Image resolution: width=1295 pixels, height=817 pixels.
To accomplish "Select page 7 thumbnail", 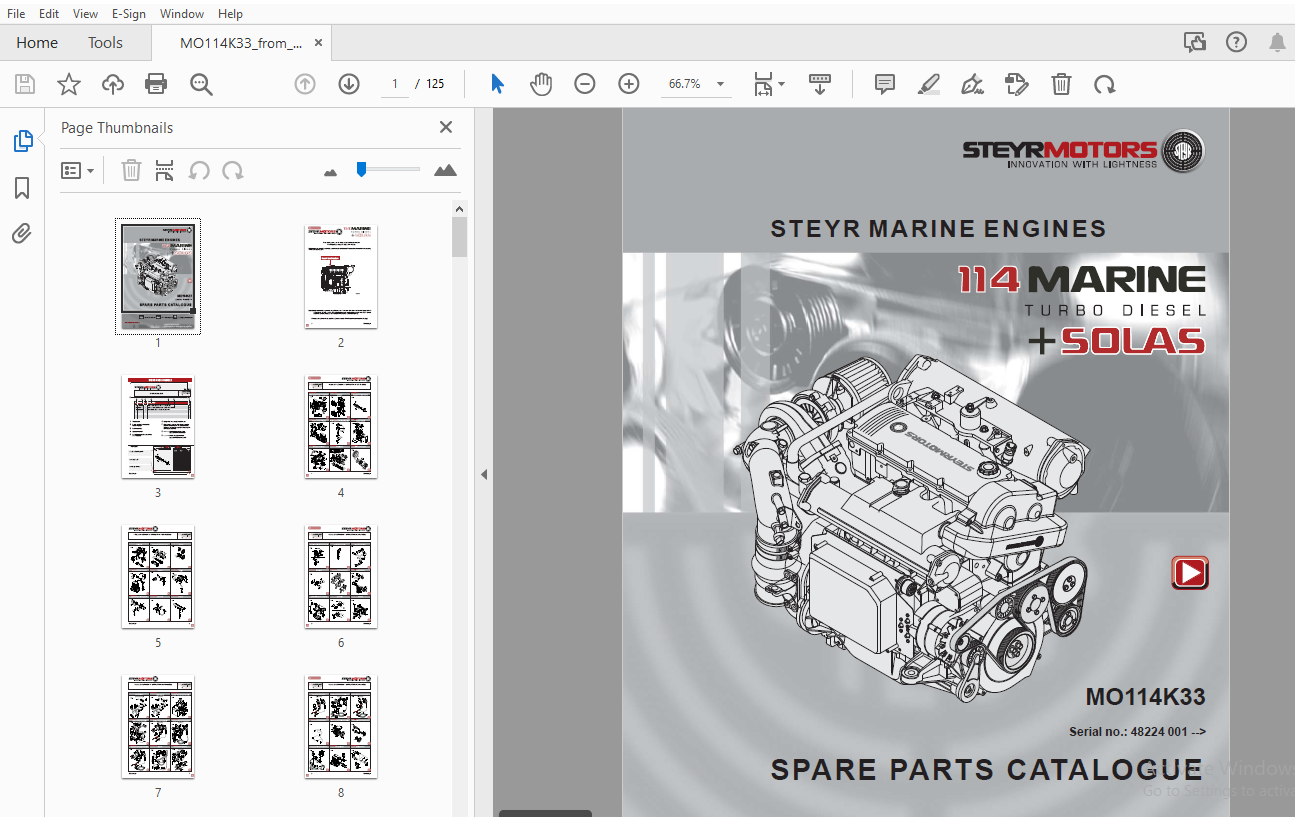I will [x=158, y=726].
